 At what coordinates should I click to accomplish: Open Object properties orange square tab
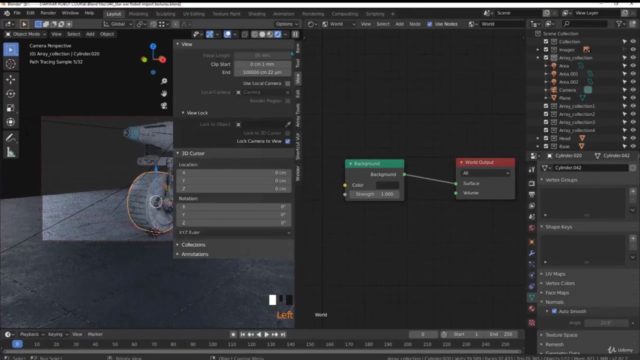(x=531, y=242)
